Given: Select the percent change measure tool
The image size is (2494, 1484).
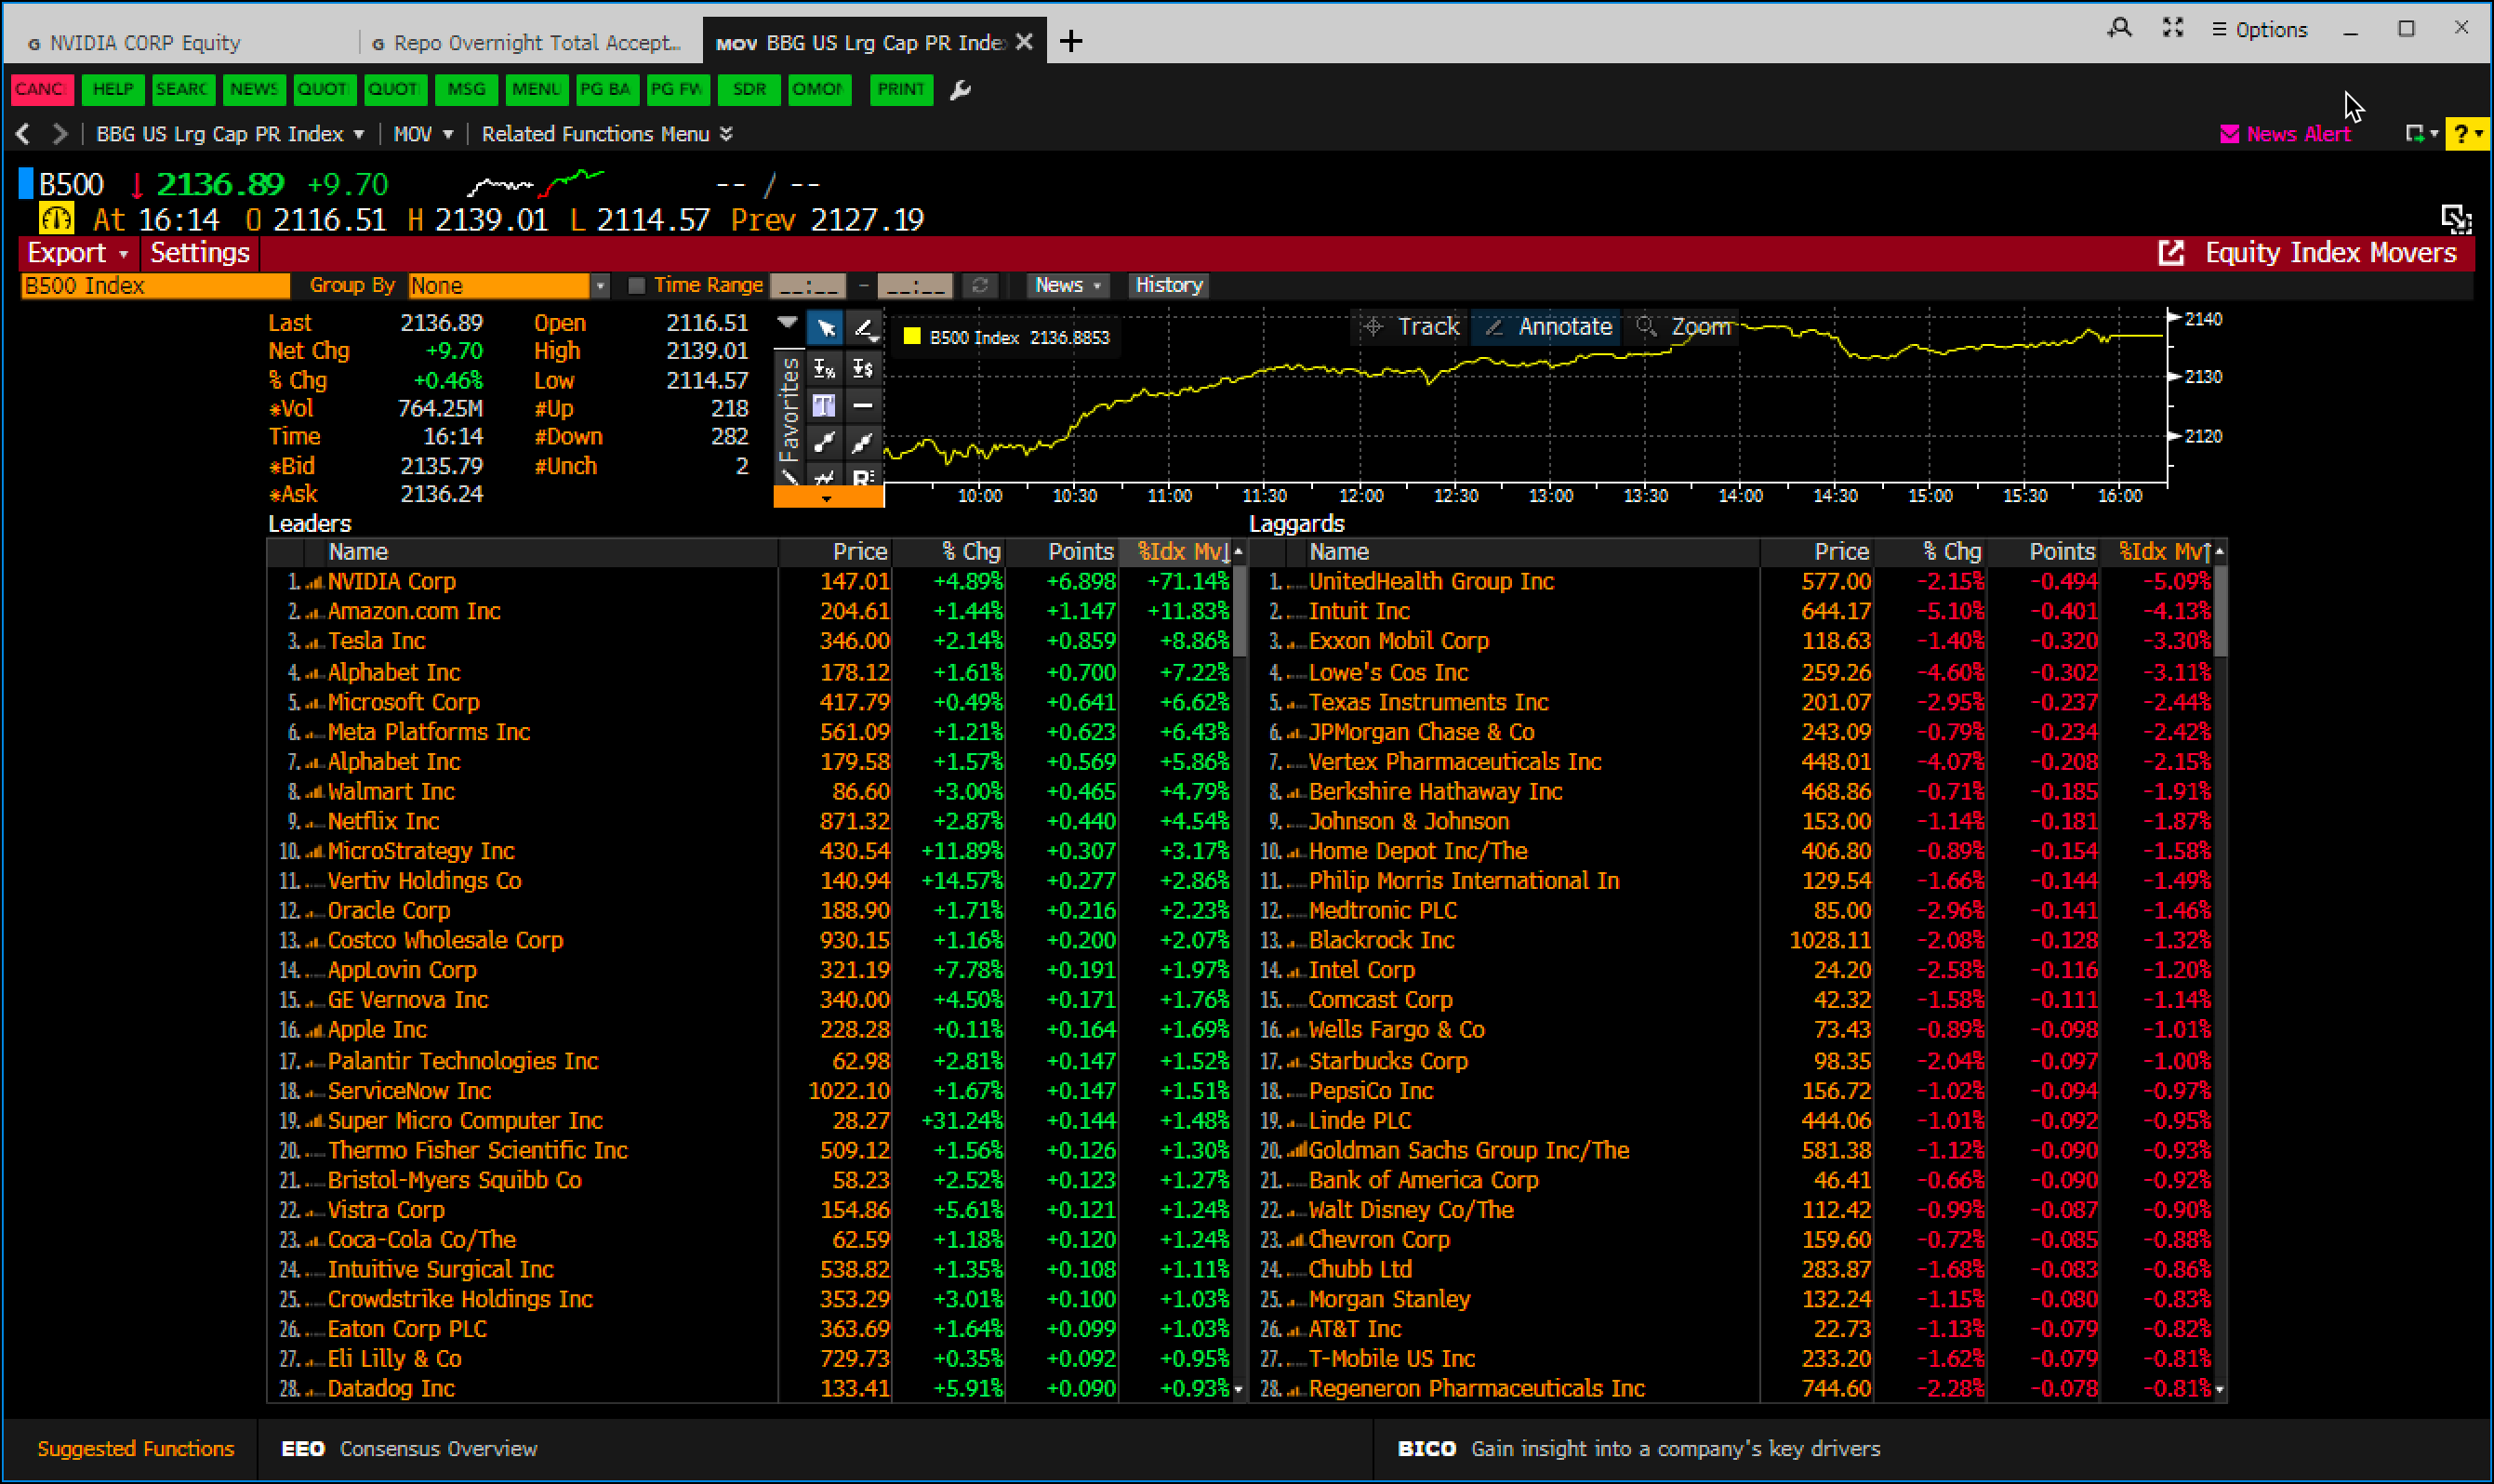Looking at the screenshot, I should pos(825,368).
